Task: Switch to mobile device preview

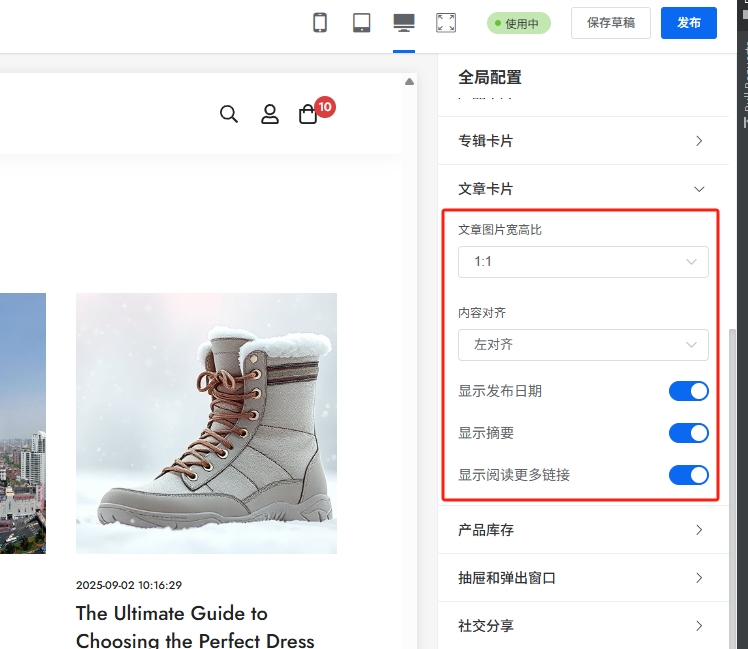Action: tap(320, 23)
